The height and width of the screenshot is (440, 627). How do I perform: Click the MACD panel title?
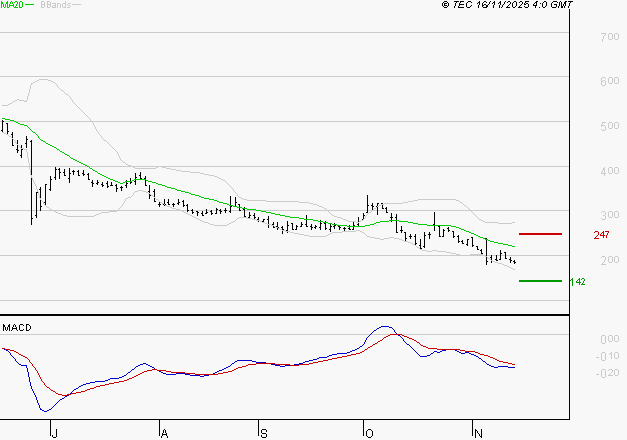(x=17, y=328)
